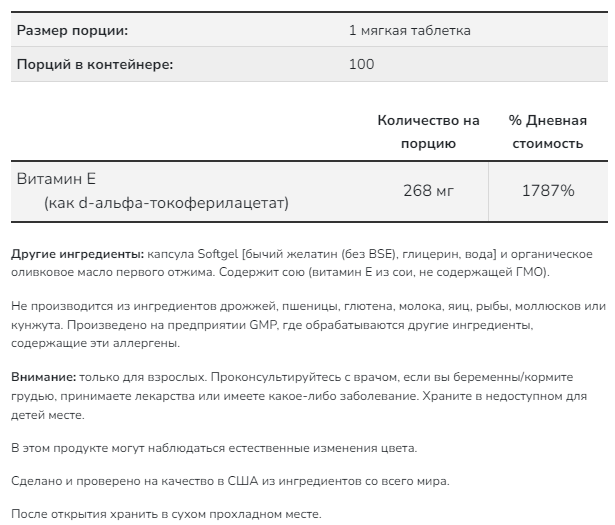Select the '100' servings value

point(361,64)
